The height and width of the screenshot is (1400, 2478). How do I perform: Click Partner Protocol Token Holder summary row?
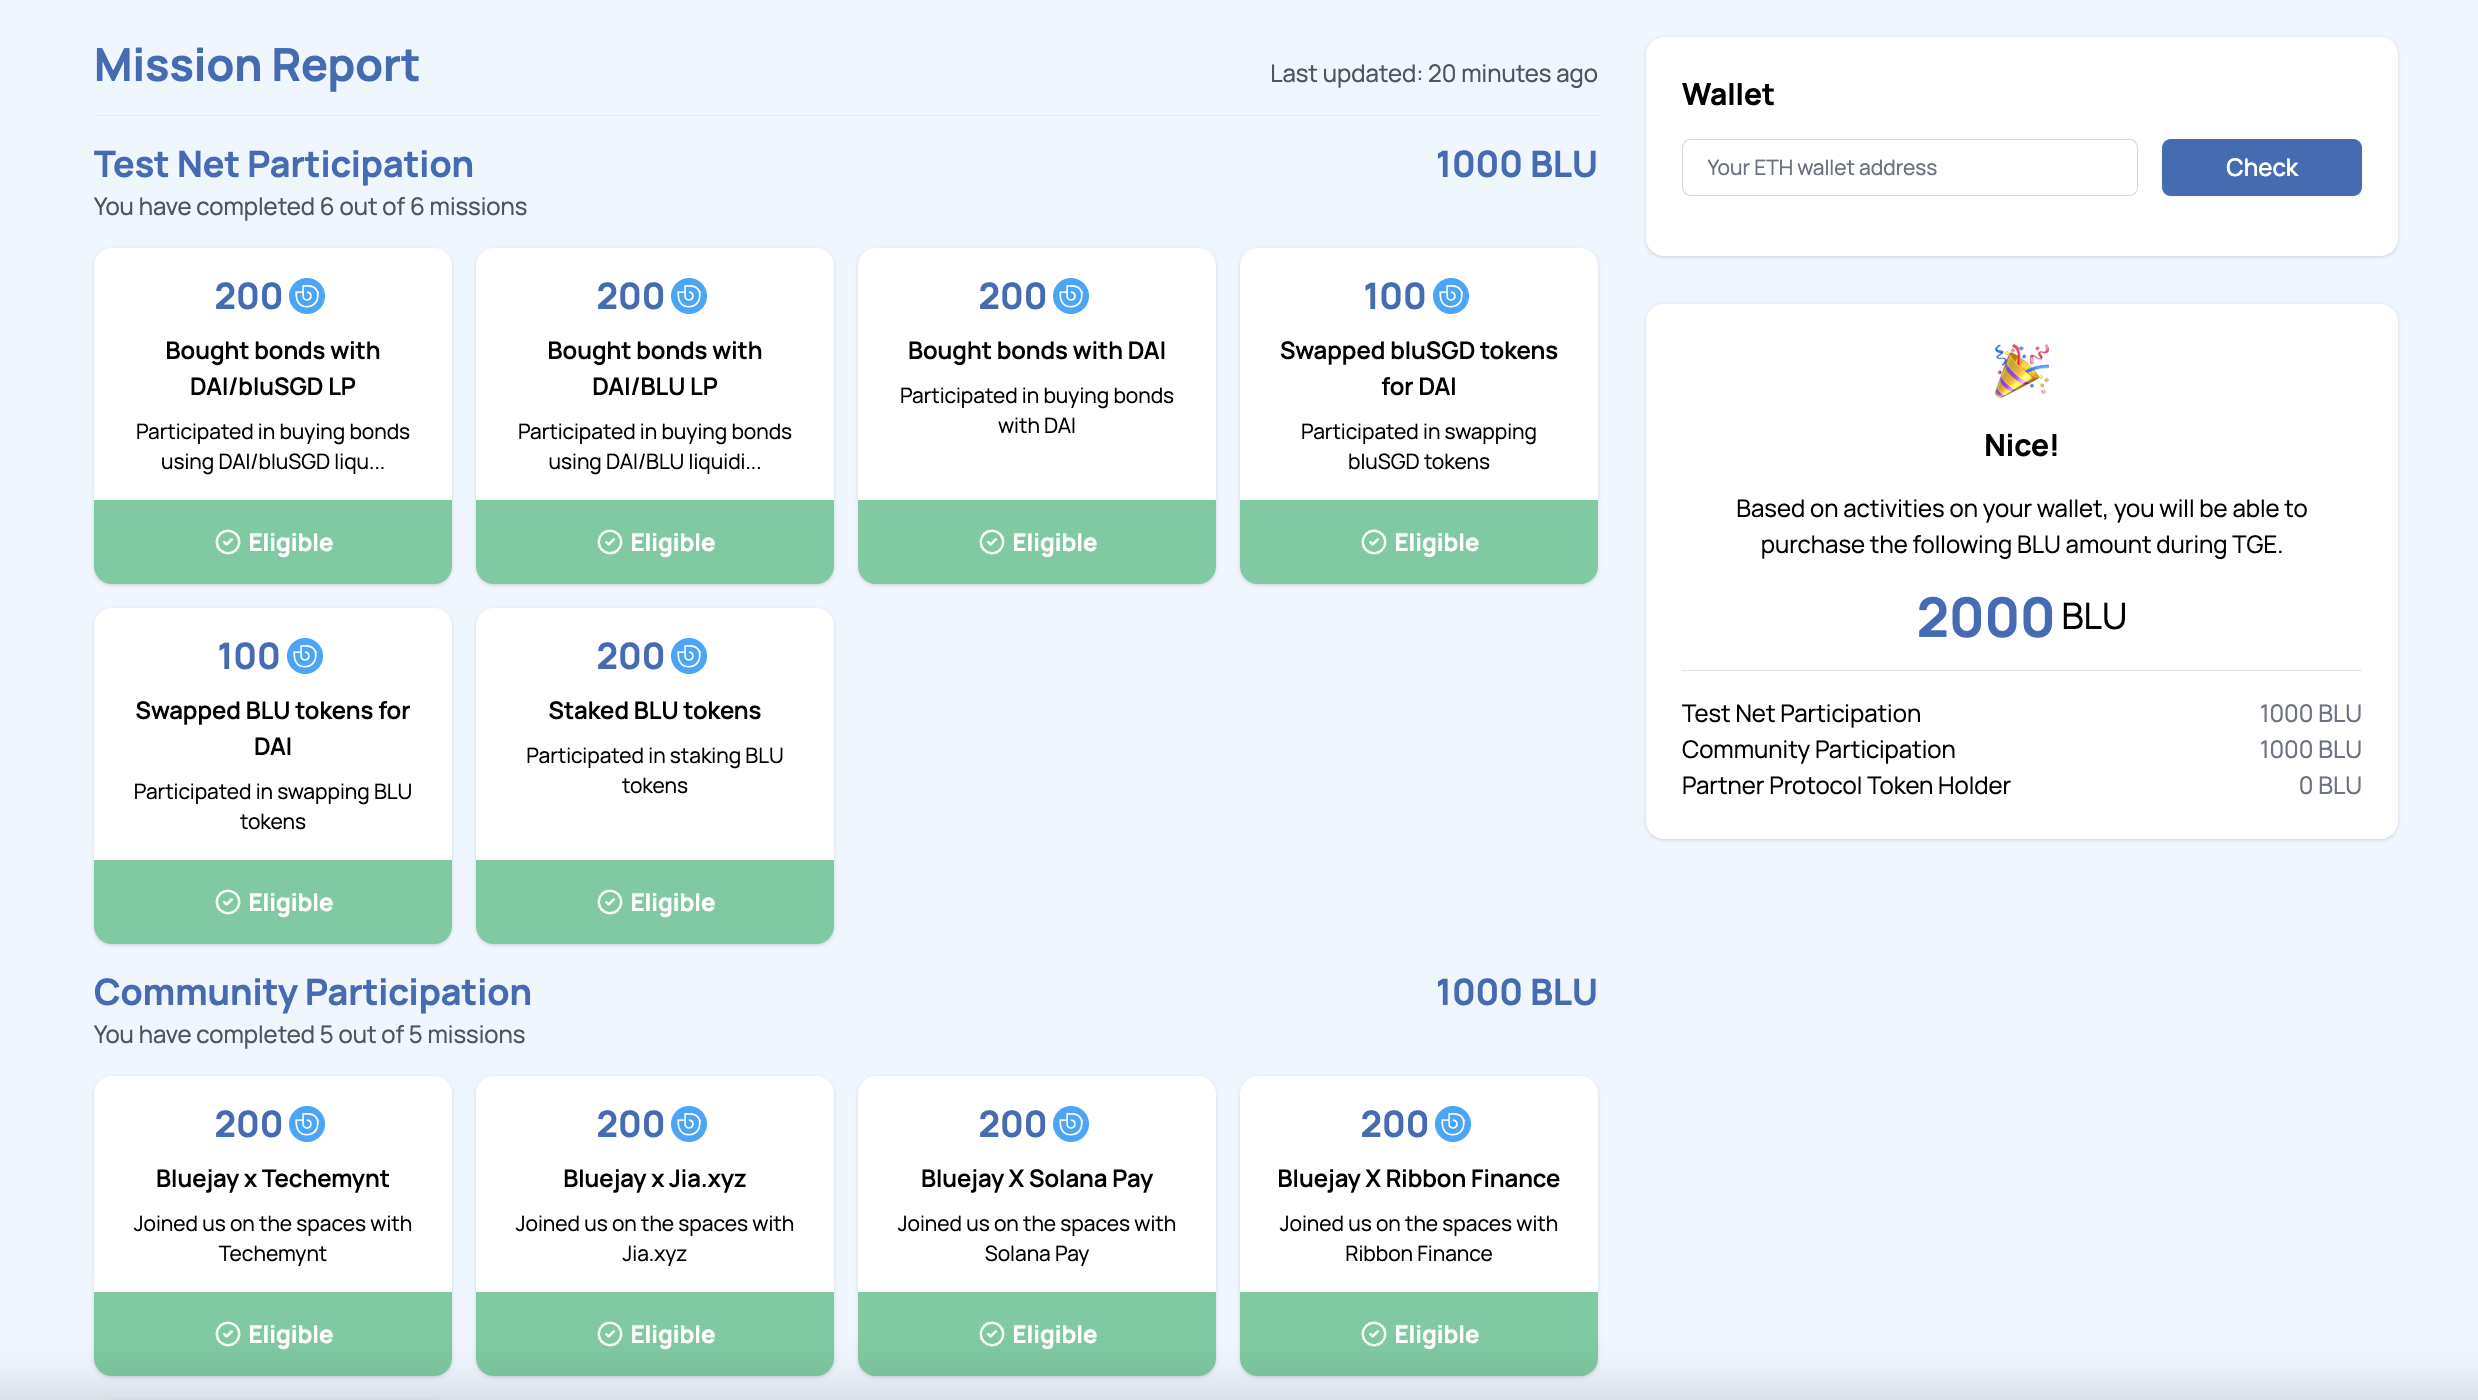click(2021, 786)
